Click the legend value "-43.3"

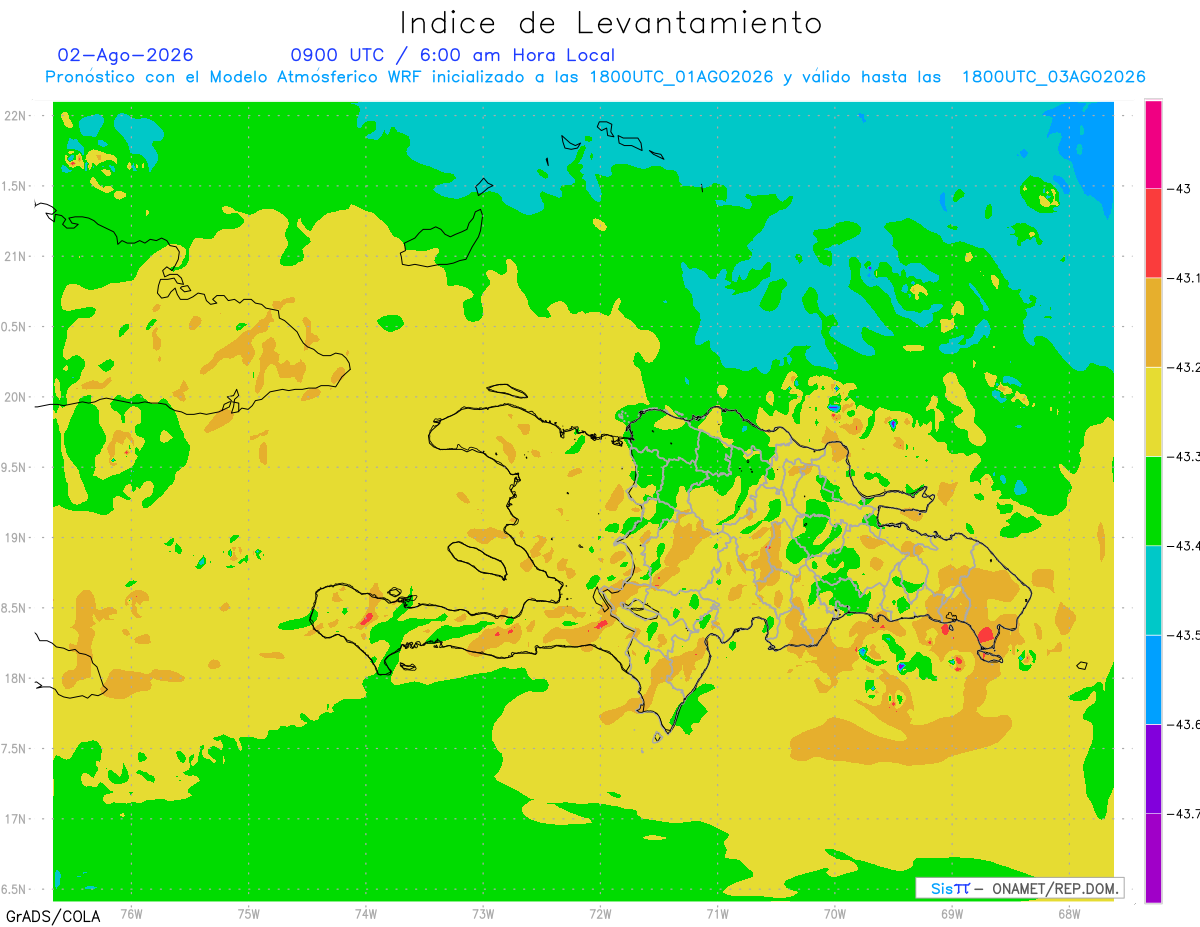pos(1183,456)
